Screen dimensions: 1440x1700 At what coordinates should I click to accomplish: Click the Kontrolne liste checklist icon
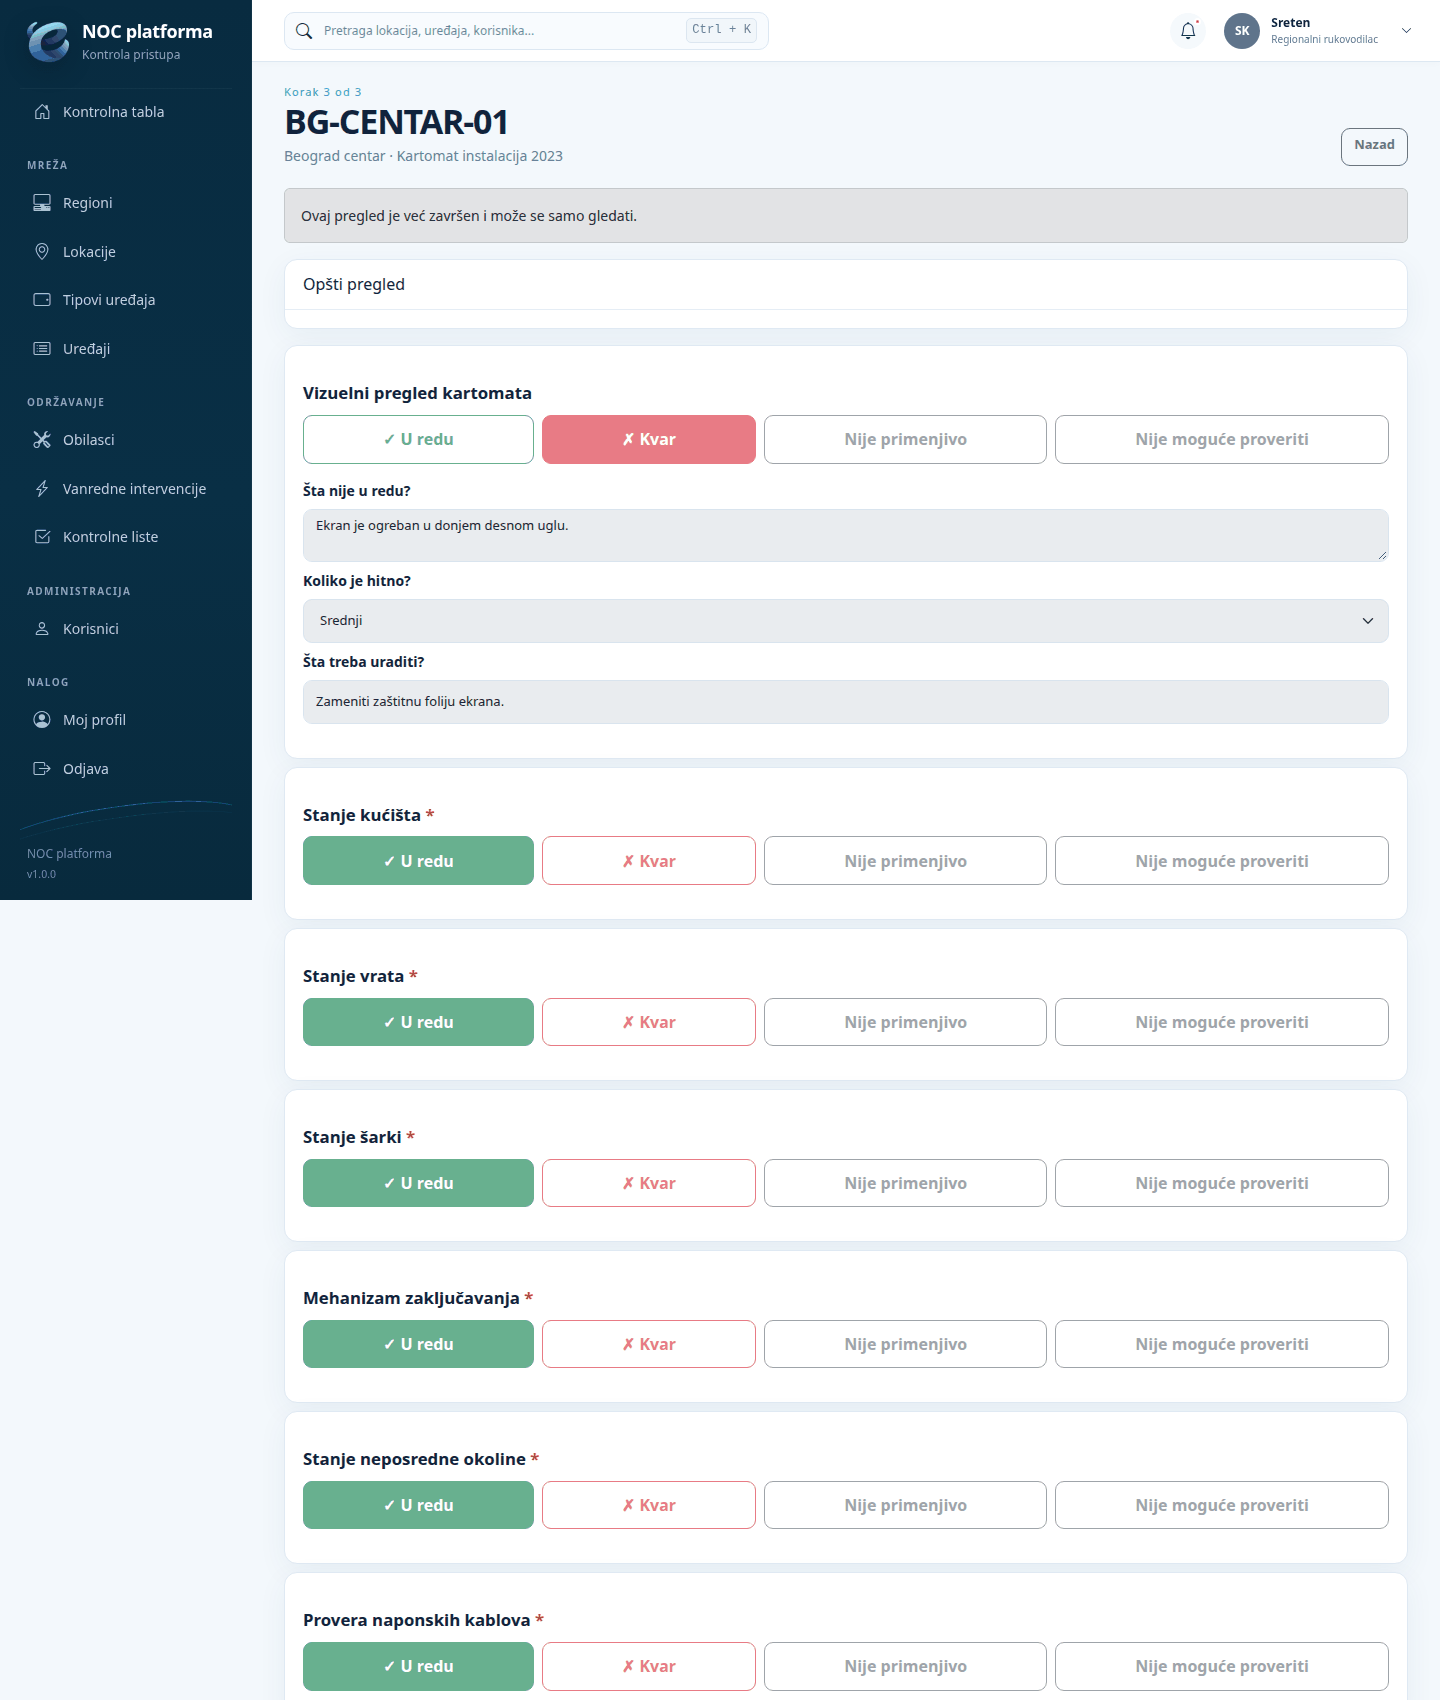(42, 537)
